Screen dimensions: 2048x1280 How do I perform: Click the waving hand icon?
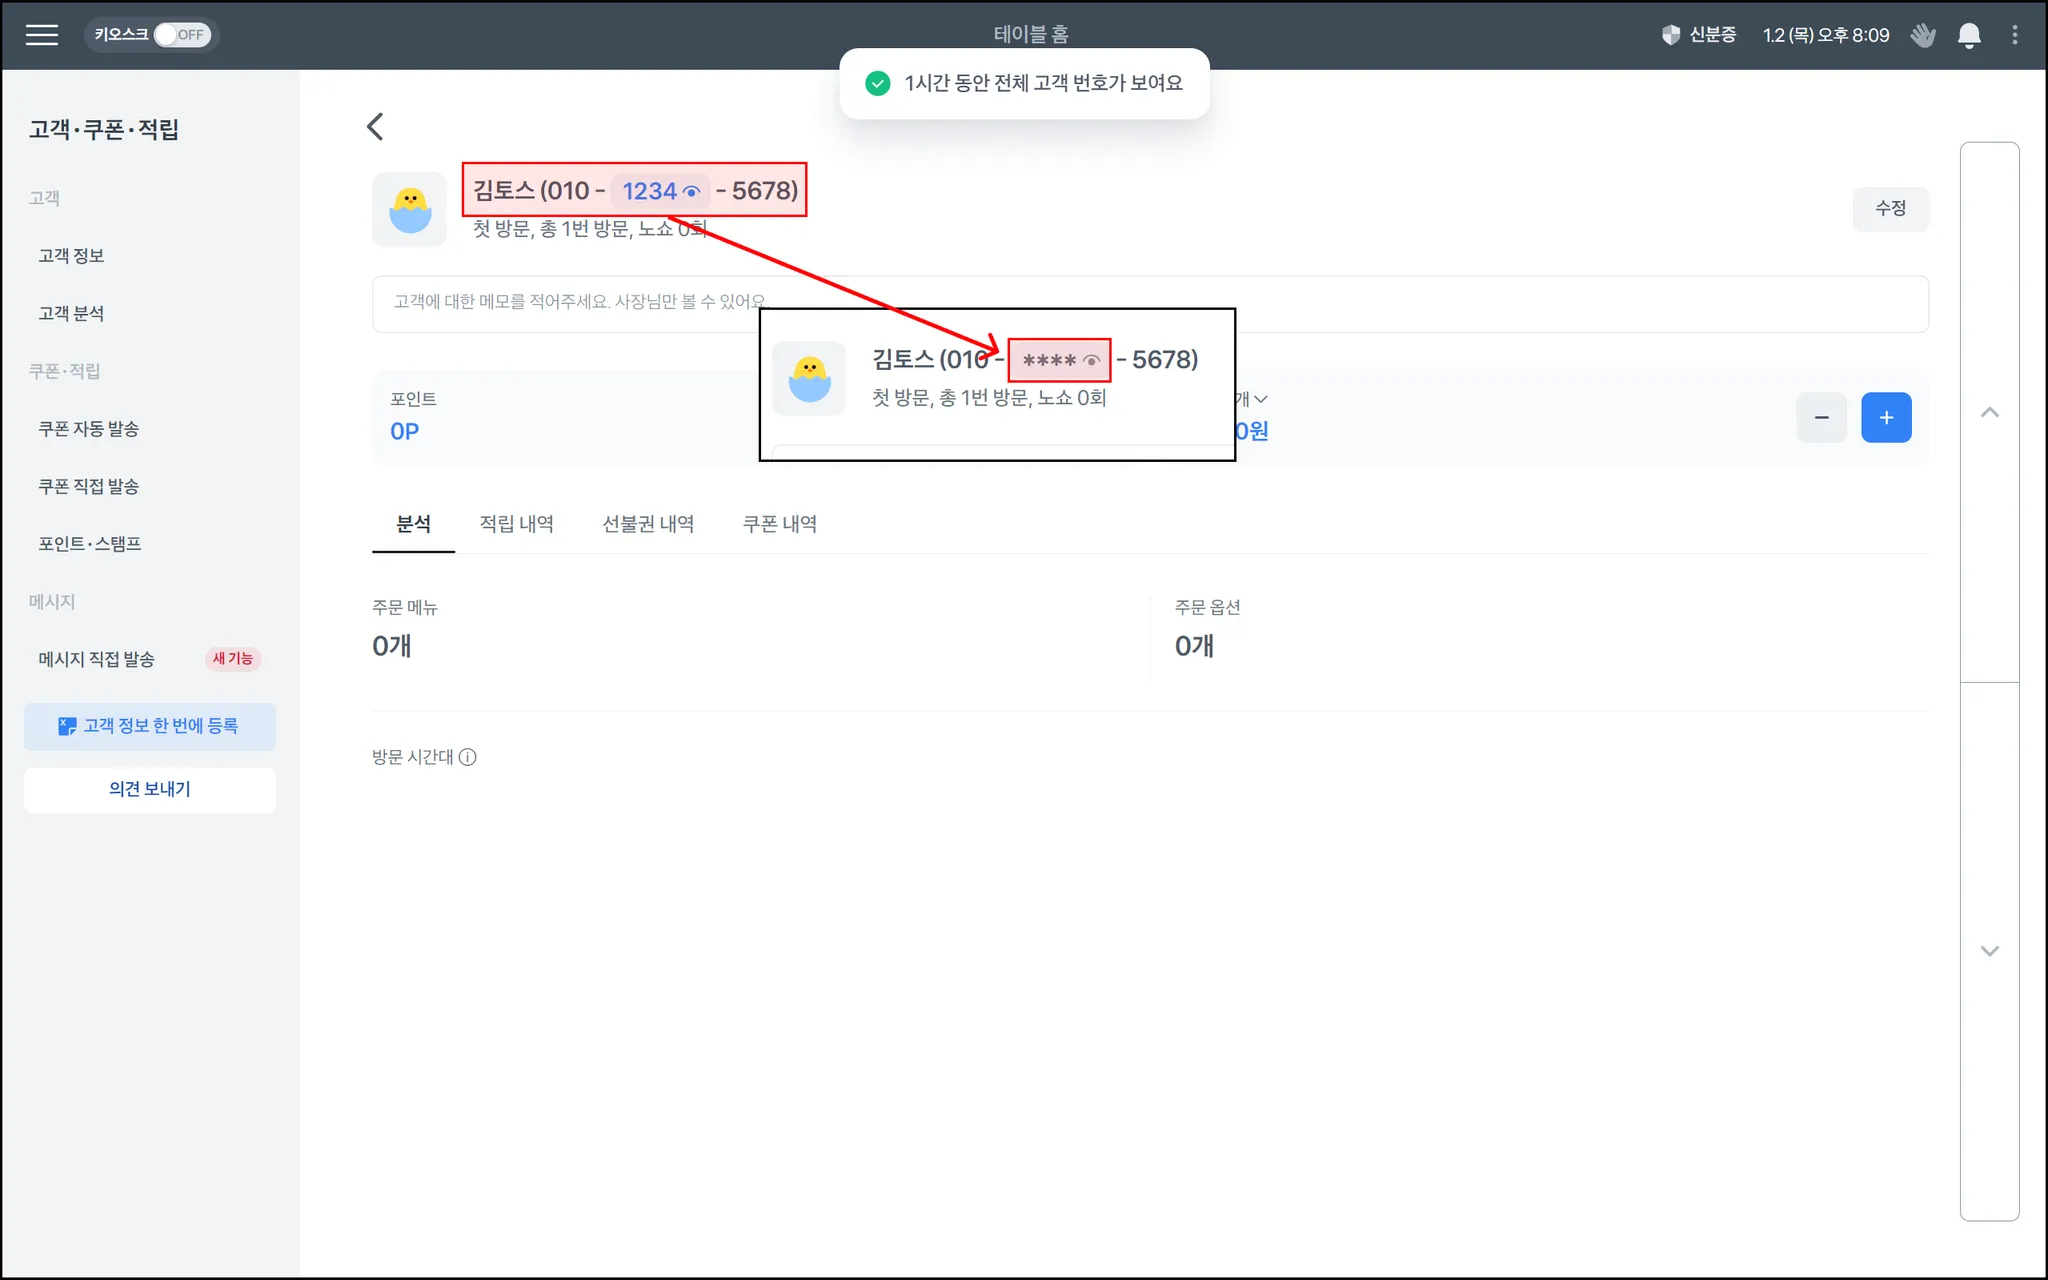(1922, 36)
